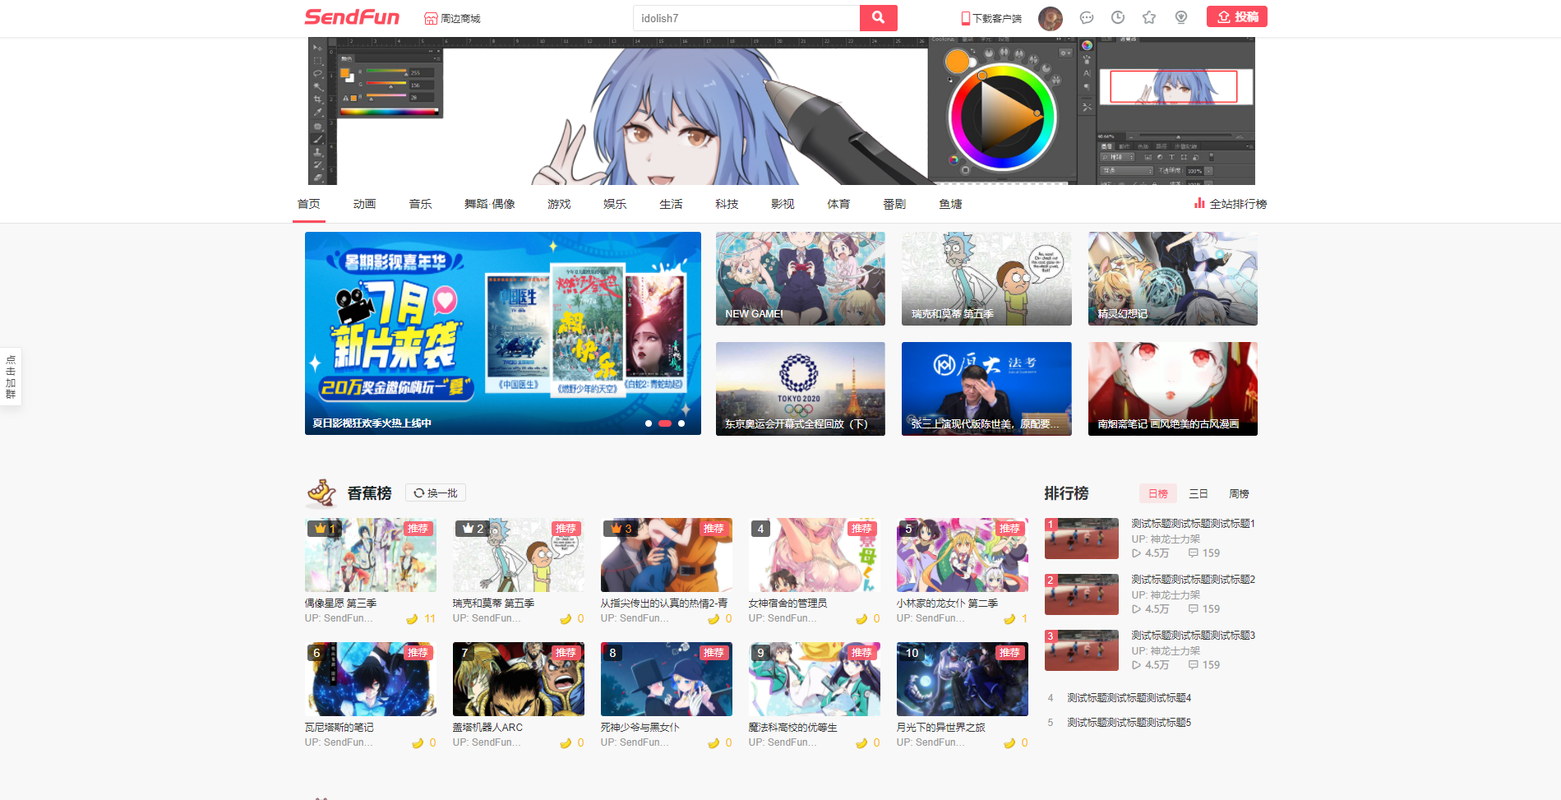Open the 舞蹈·偶像 category
Viewport: 1561px width, 800px height.
(490, 204)
